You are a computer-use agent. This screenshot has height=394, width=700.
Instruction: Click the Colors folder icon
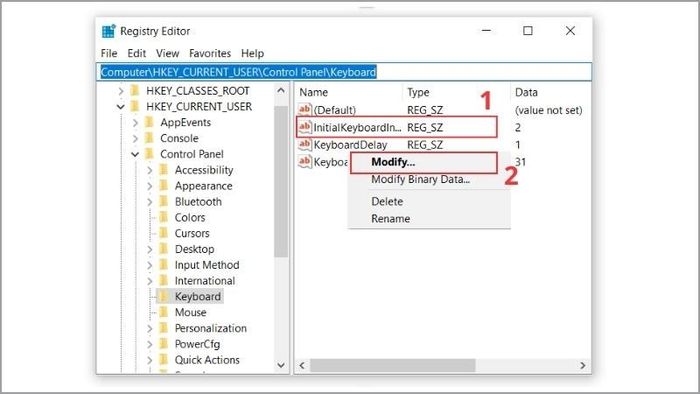point(164,217)
